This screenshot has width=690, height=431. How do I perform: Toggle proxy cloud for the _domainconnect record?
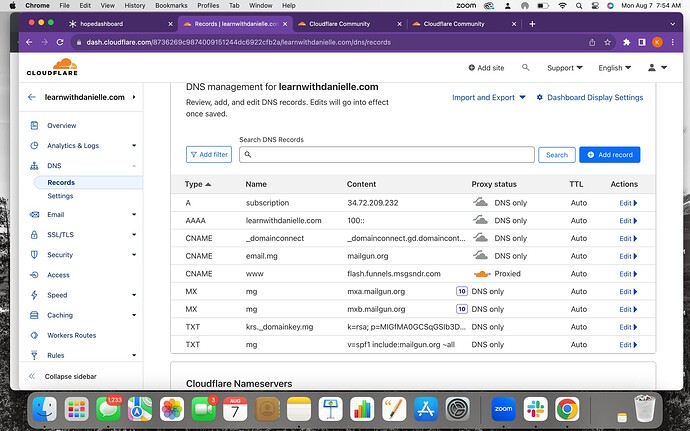[481, 238]
